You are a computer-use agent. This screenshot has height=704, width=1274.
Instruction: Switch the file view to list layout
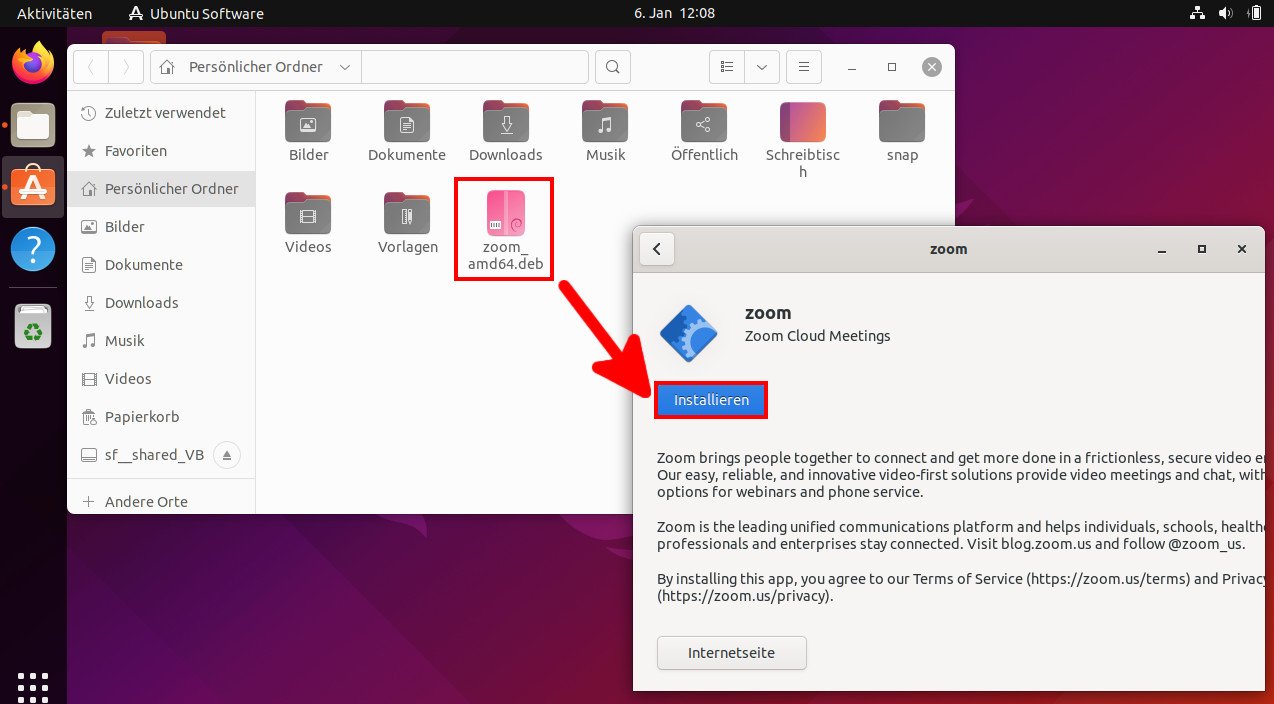[x=727, y=66]
